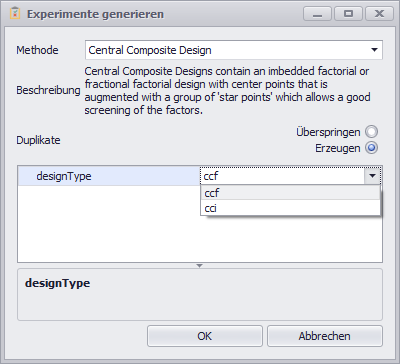Open the Methode combo box
This screenshot has height=364, width=400.
point(234,50)
